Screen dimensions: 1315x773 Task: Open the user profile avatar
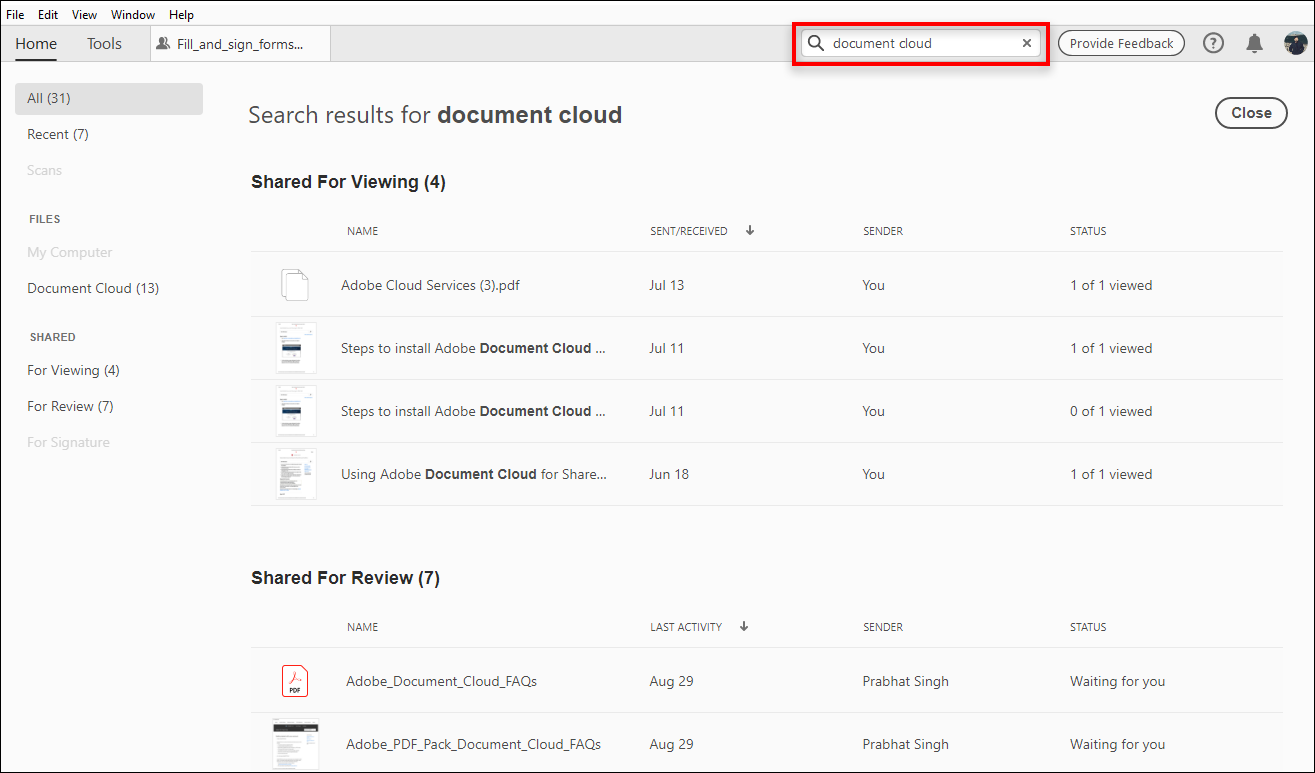coord(1296,43)
